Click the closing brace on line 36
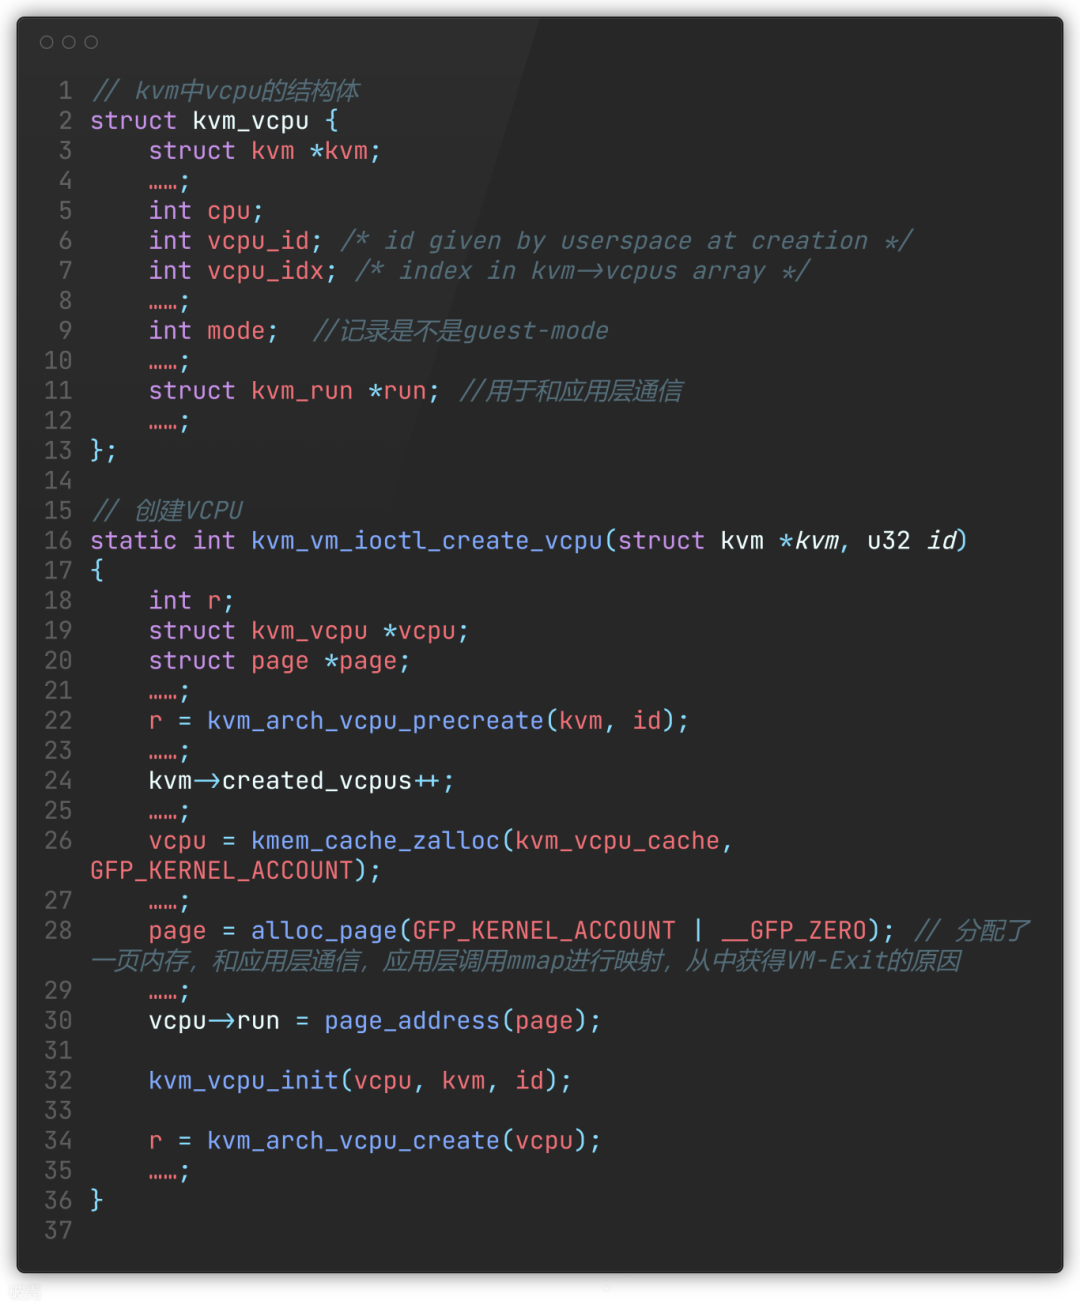The image size is (1080, 1312). pyautogui.click(x=97, y=1201)
